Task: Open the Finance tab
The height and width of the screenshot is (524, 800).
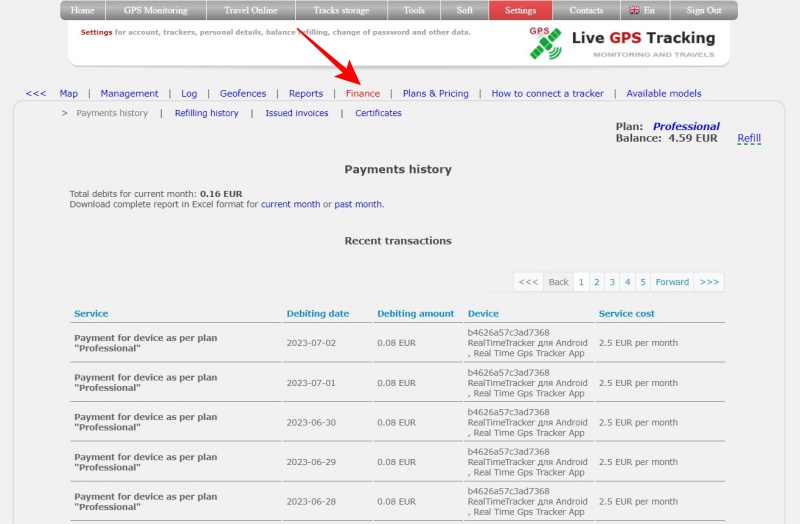Action: tap(363, 94)
